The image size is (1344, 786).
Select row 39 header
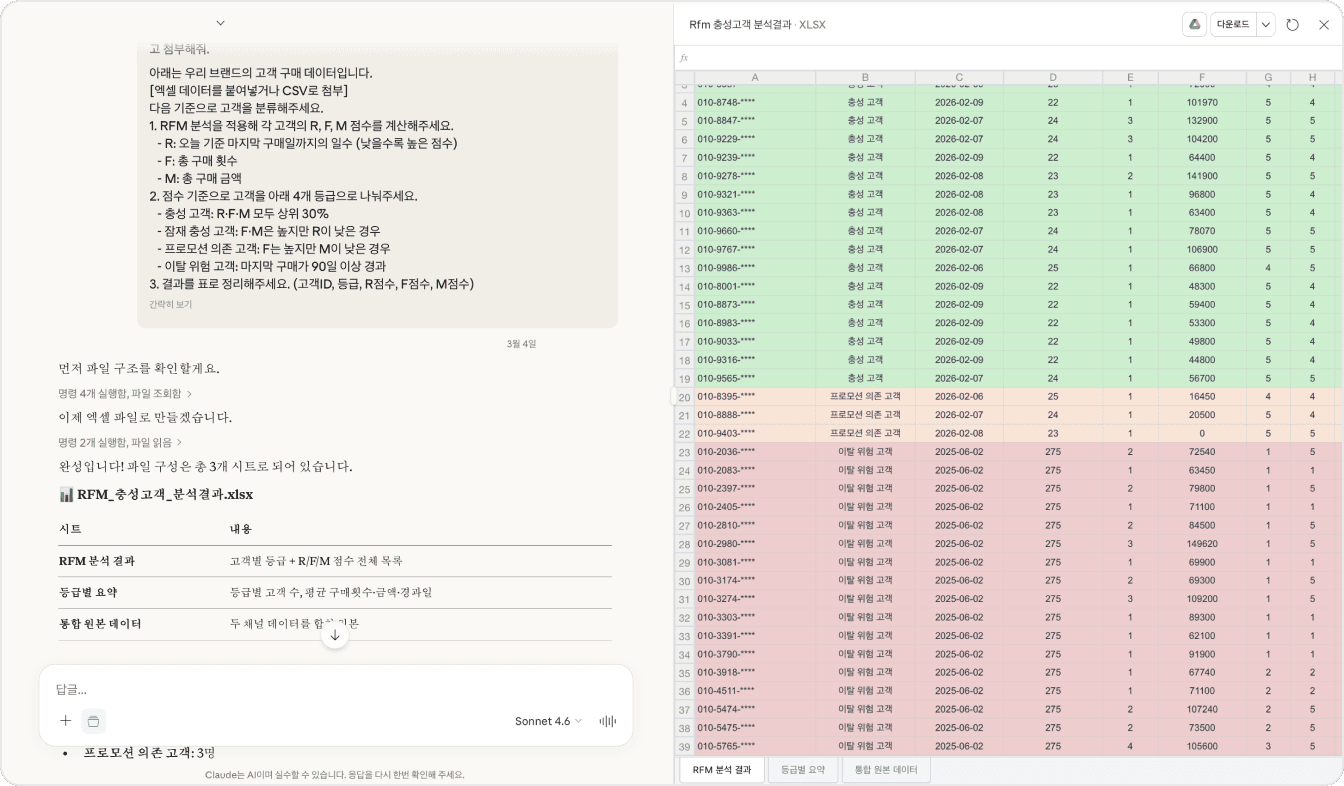coord(685,746)
